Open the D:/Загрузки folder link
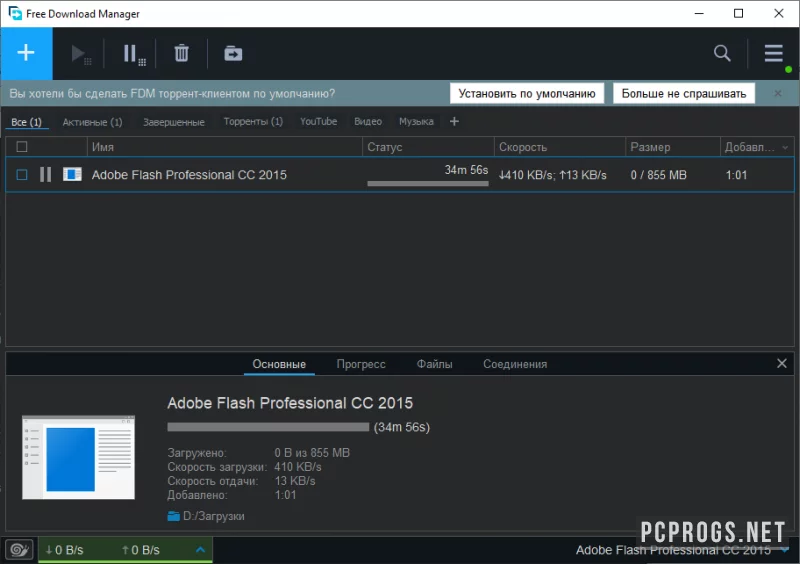Image resolution: width=800 pixels, height=564 pixels. coord(214,516)
